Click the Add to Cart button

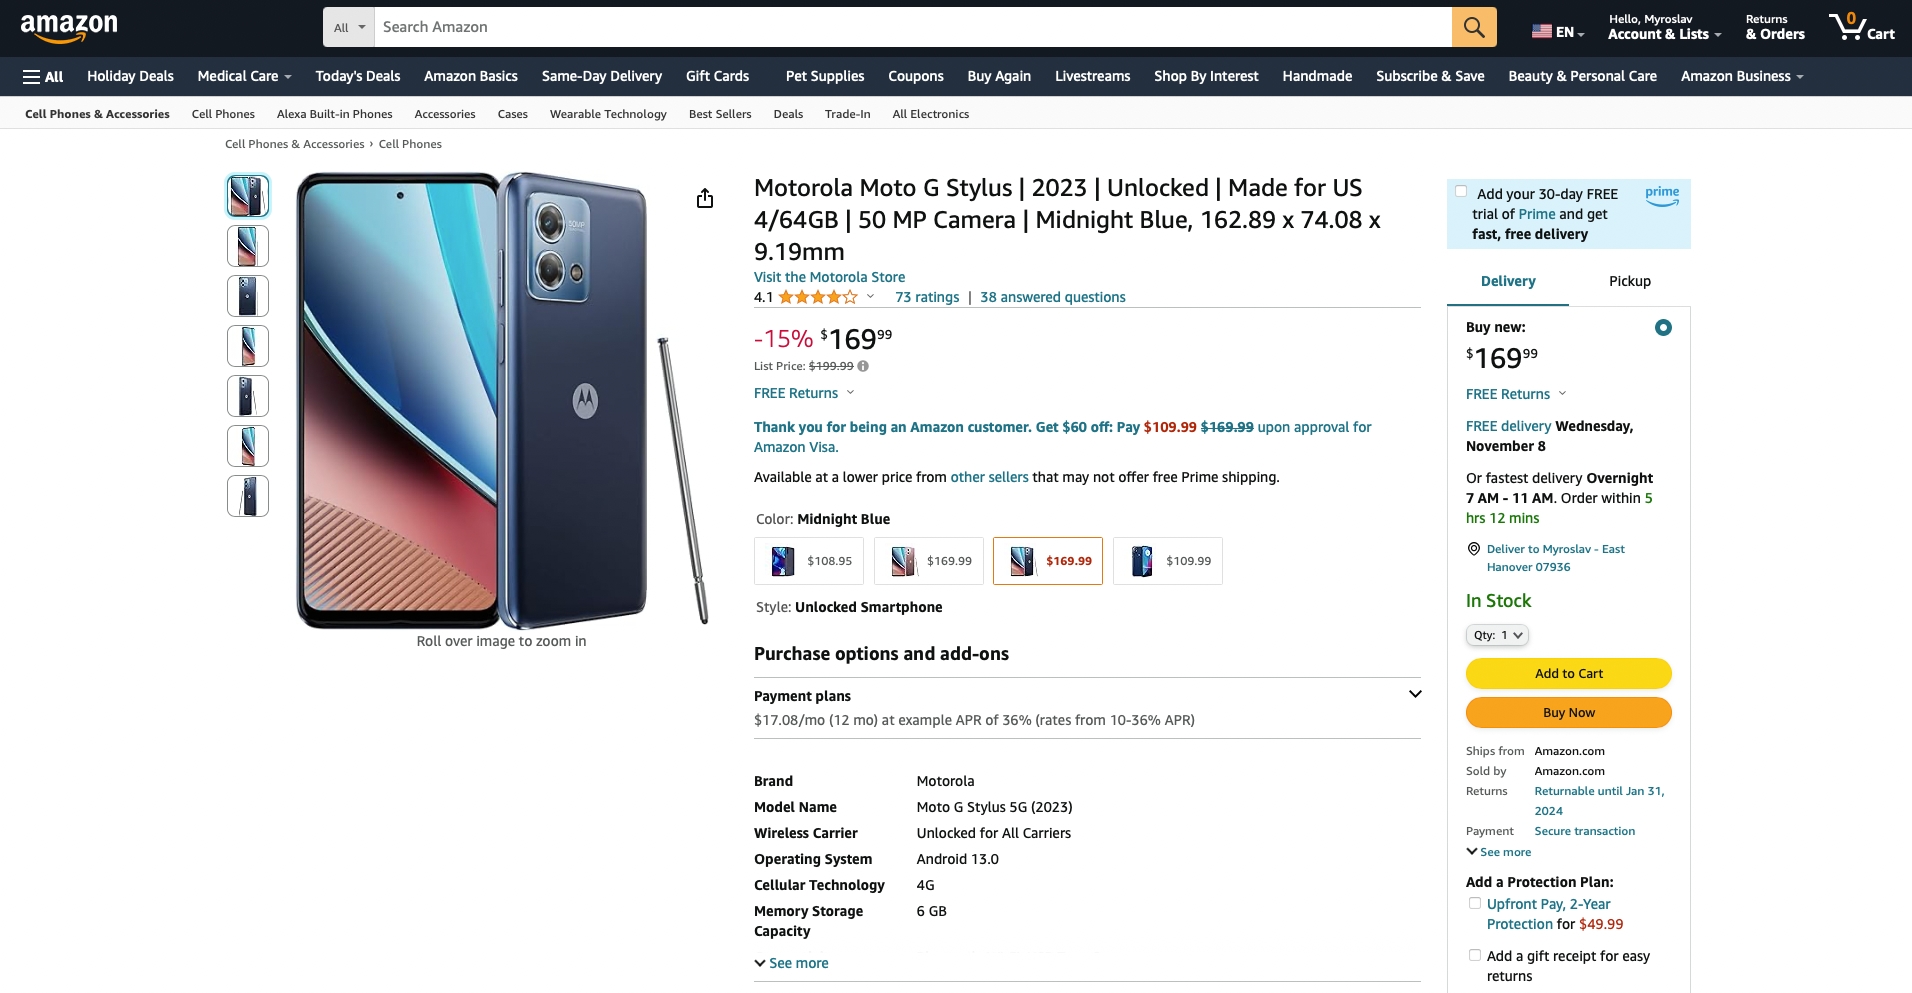[x=1568, y=673]
